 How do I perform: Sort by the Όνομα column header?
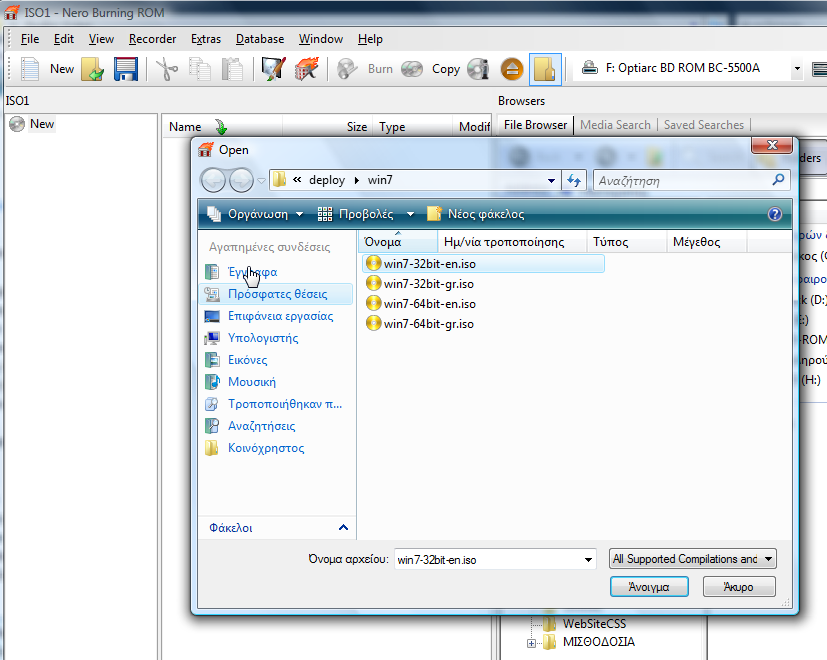point(398,242)
